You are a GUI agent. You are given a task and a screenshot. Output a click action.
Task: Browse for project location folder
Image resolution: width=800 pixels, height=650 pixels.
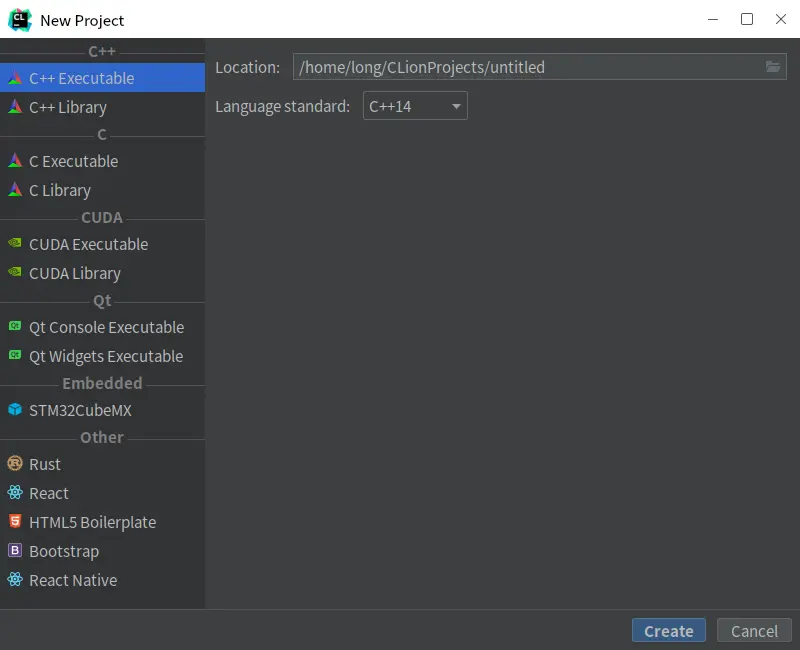point(773,67)
